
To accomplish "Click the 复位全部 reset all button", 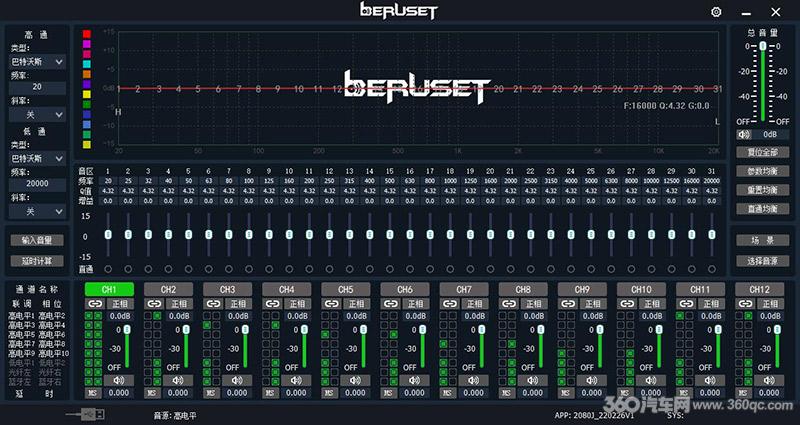I will click(763, 152).
